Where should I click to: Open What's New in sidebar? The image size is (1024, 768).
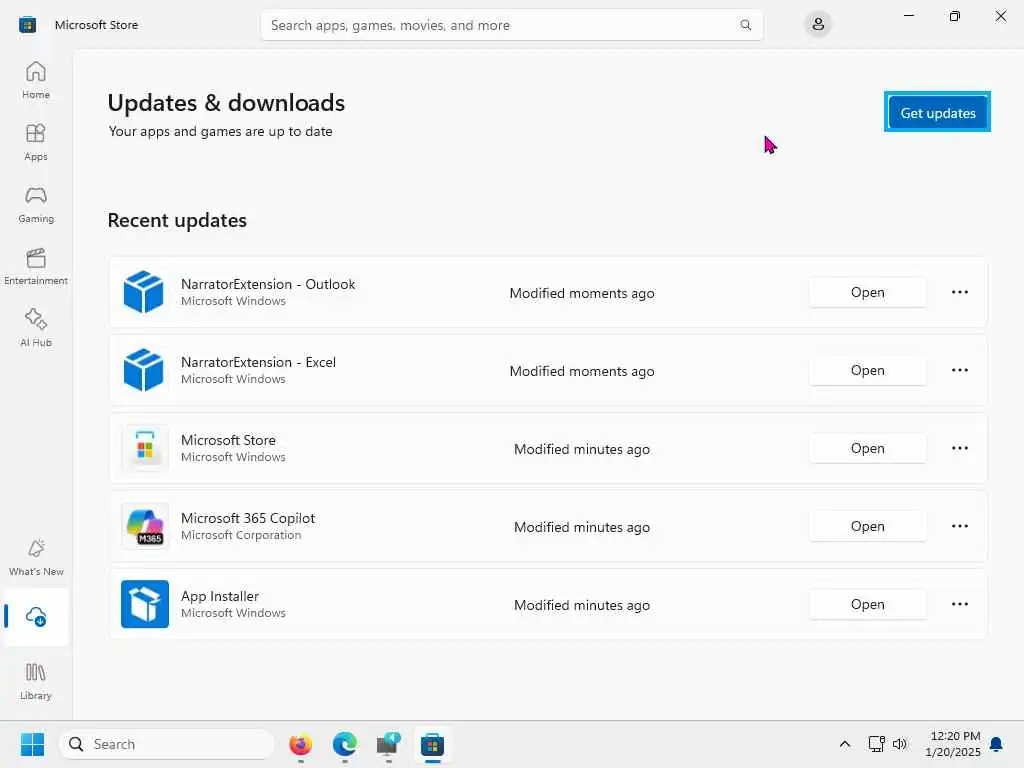tap(36, 557)
